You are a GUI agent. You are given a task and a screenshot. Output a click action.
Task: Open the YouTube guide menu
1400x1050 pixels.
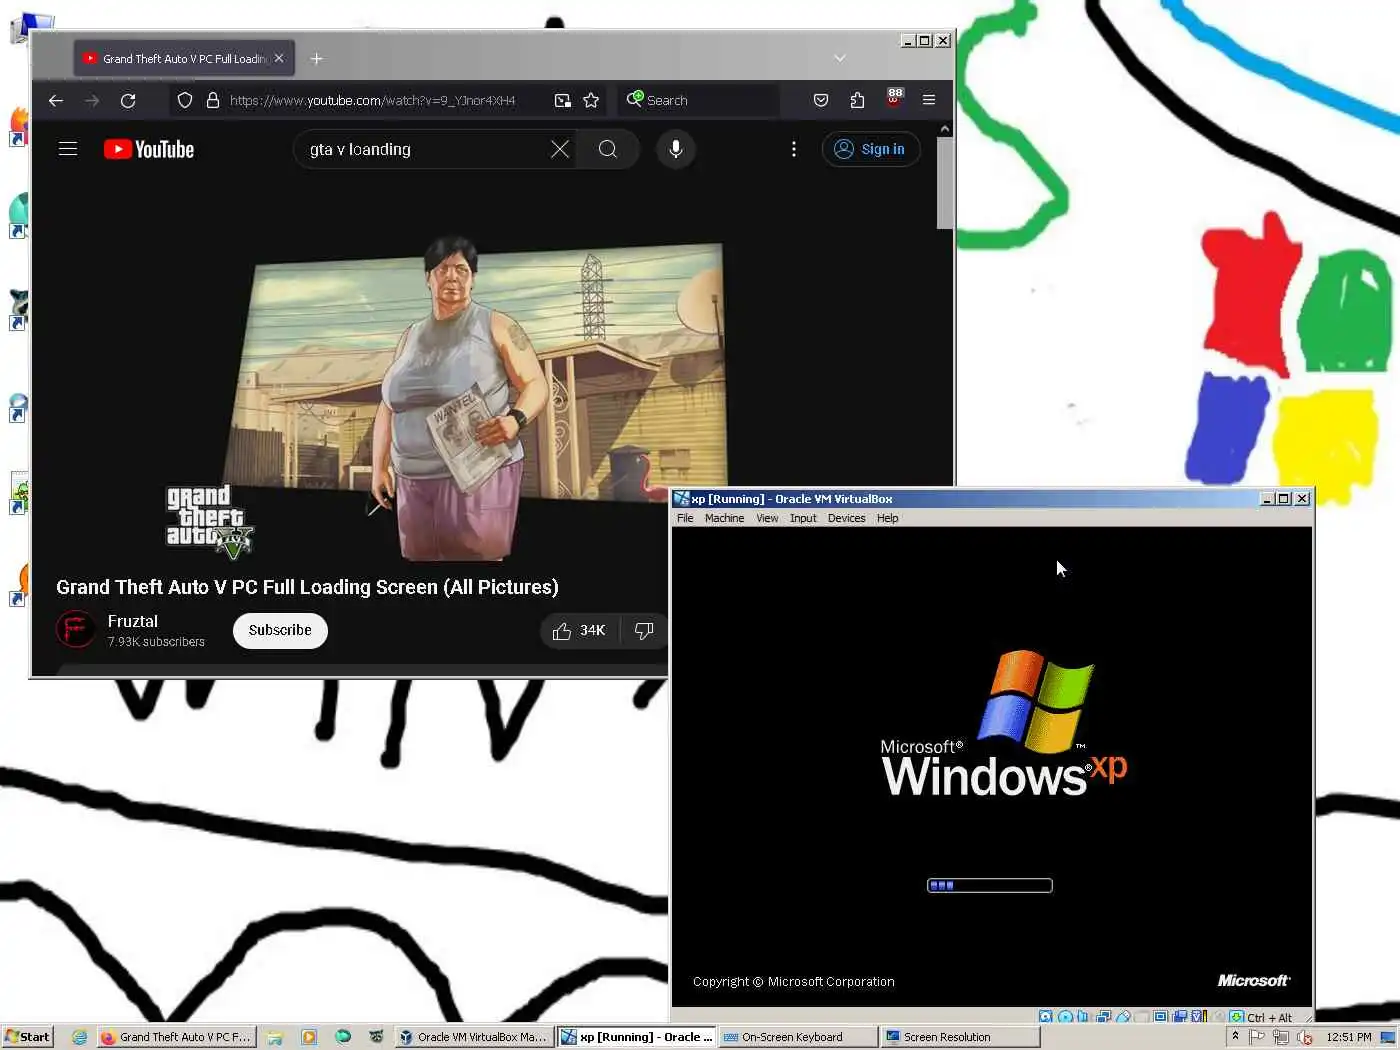pyautogui.click(x=68, y=149)
